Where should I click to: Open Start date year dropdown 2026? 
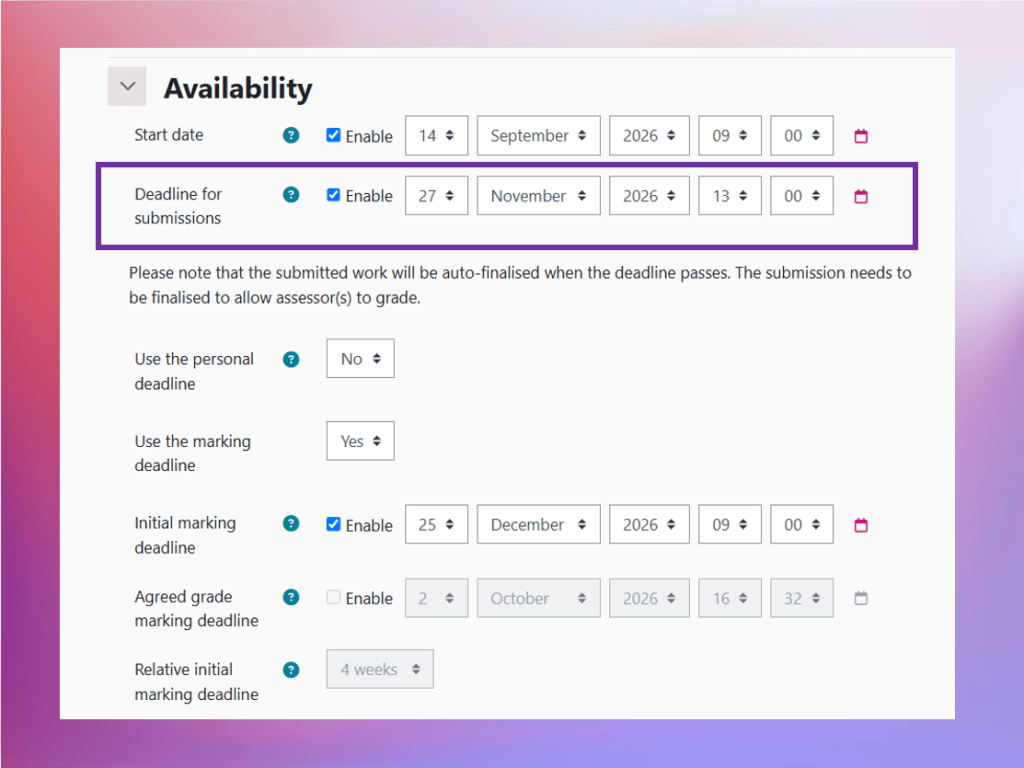click(x=649, y=135)
